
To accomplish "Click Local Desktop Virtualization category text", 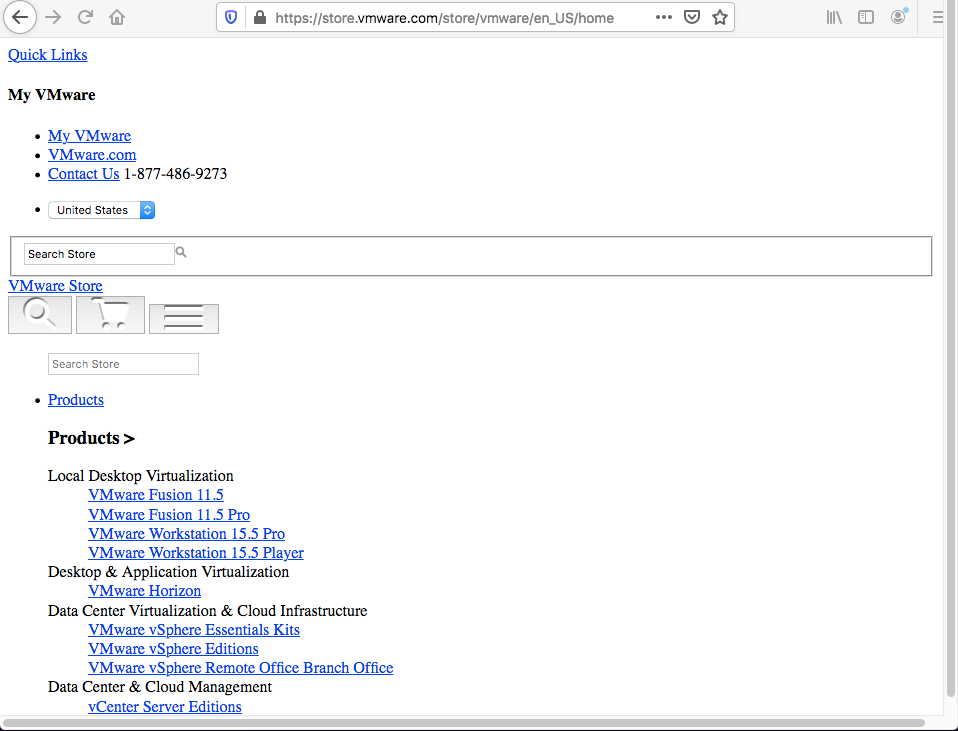I will [141, 476].
